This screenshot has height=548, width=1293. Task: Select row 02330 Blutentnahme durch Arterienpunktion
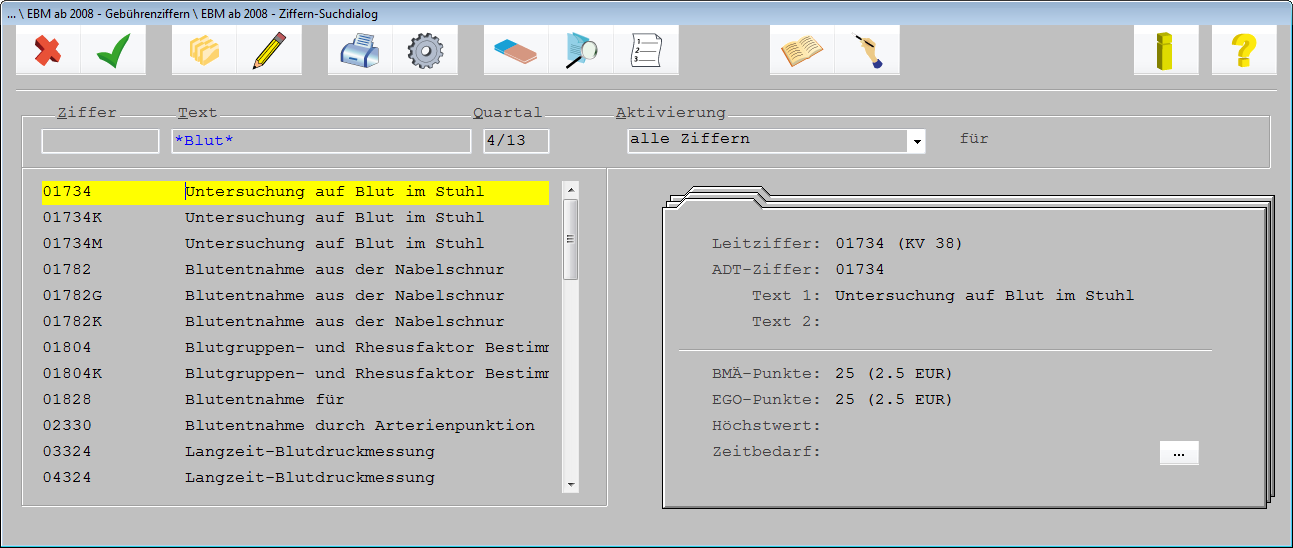[295, 426]
